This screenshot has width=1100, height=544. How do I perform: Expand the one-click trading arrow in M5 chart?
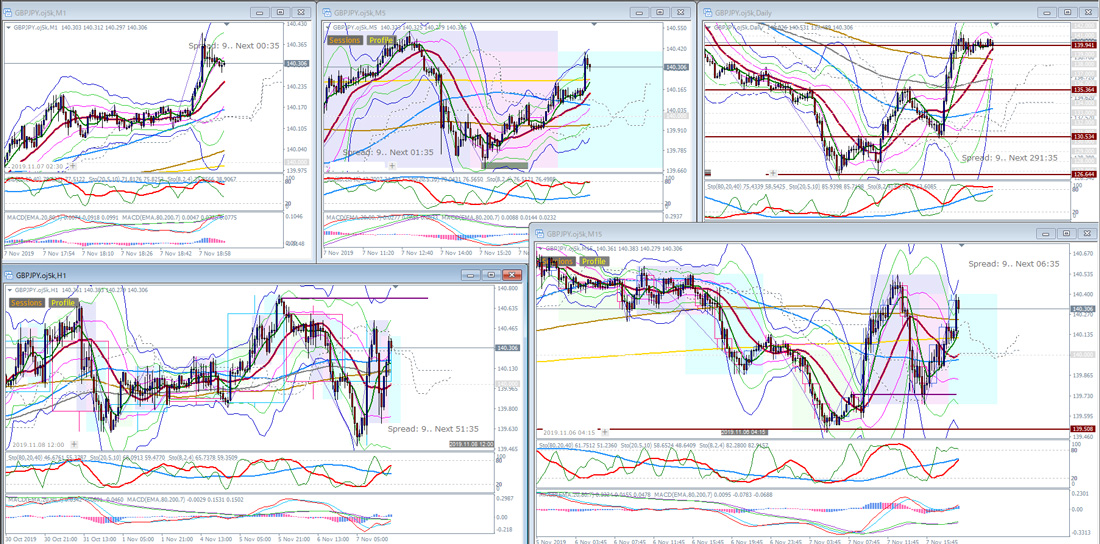coord(327,27)
